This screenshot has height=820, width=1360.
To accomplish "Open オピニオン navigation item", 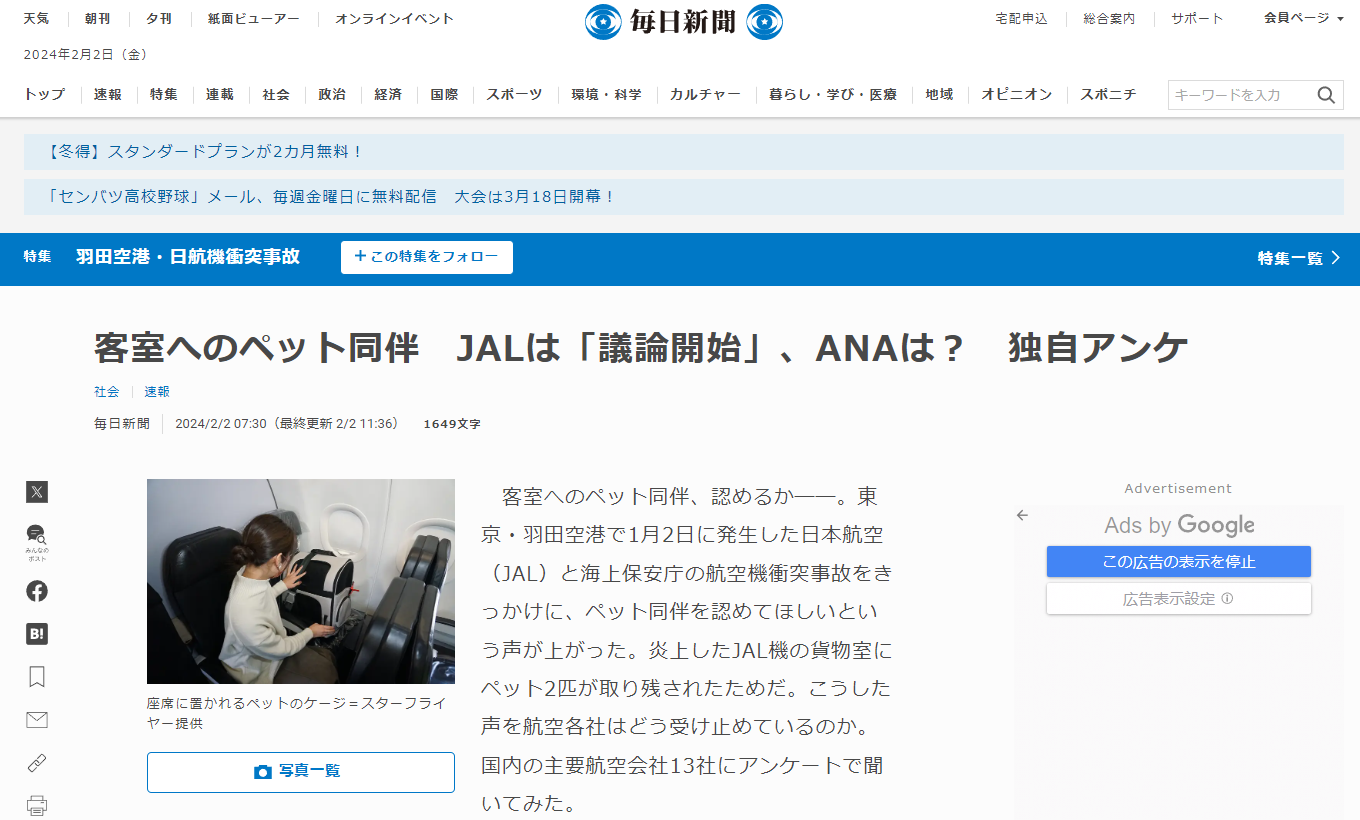I will (1016, 94).
